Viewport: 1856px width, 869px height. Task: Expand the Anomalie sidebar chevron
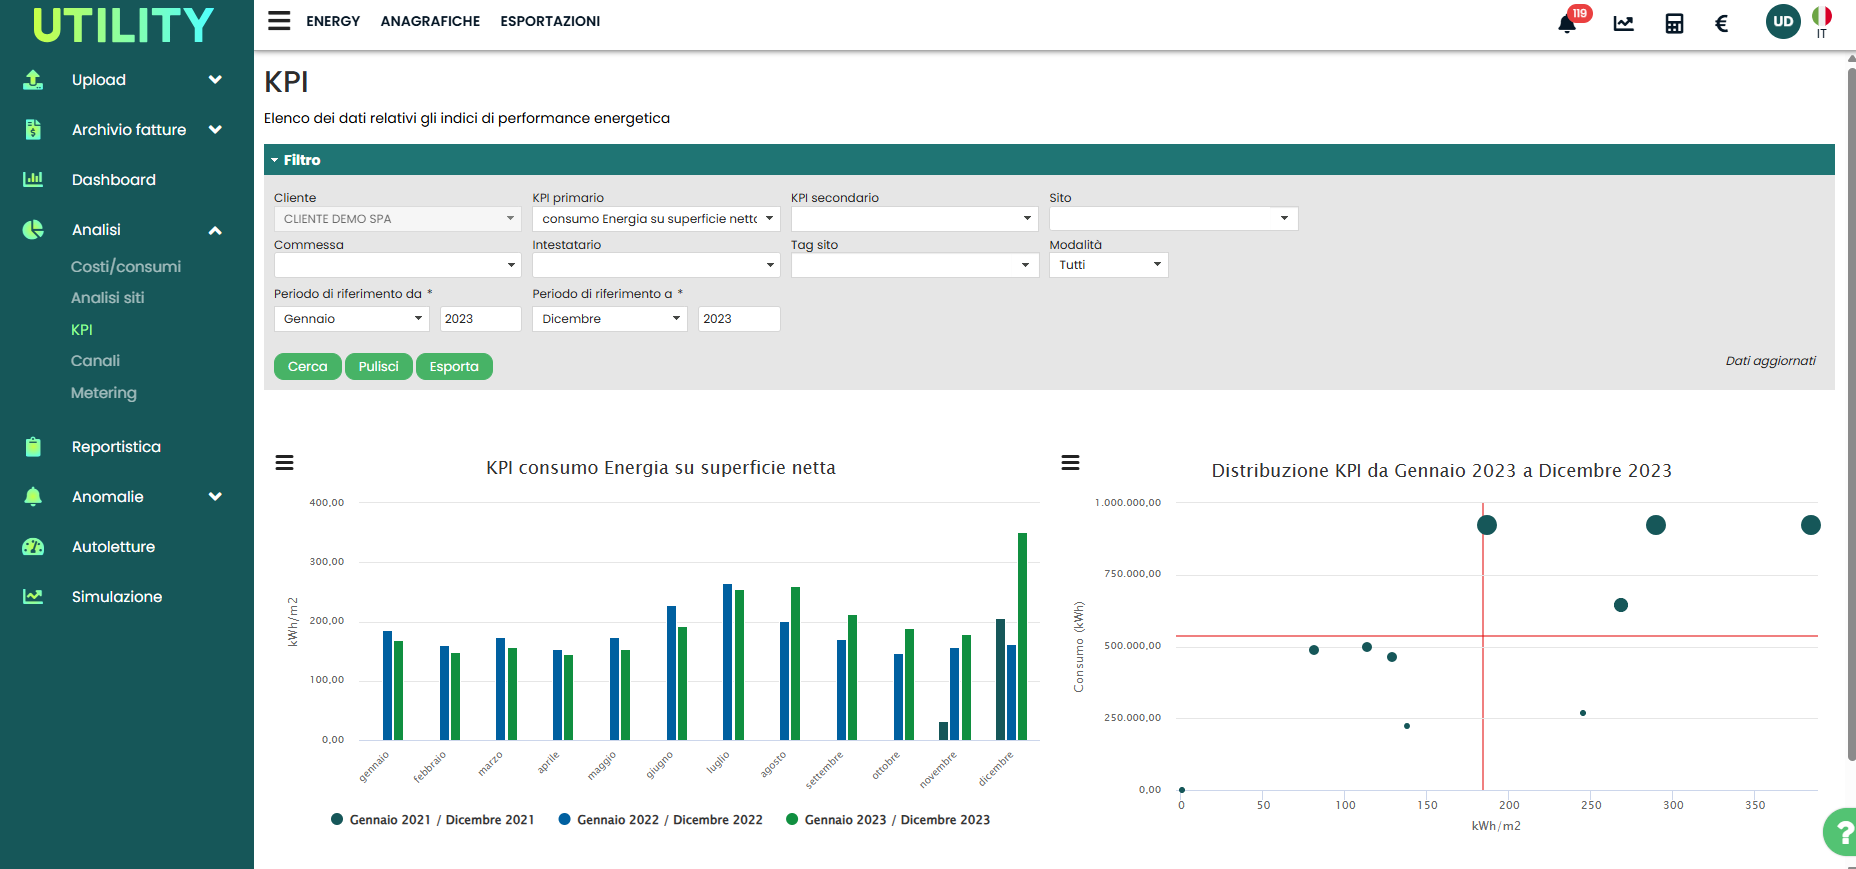(x=215, y=497)
